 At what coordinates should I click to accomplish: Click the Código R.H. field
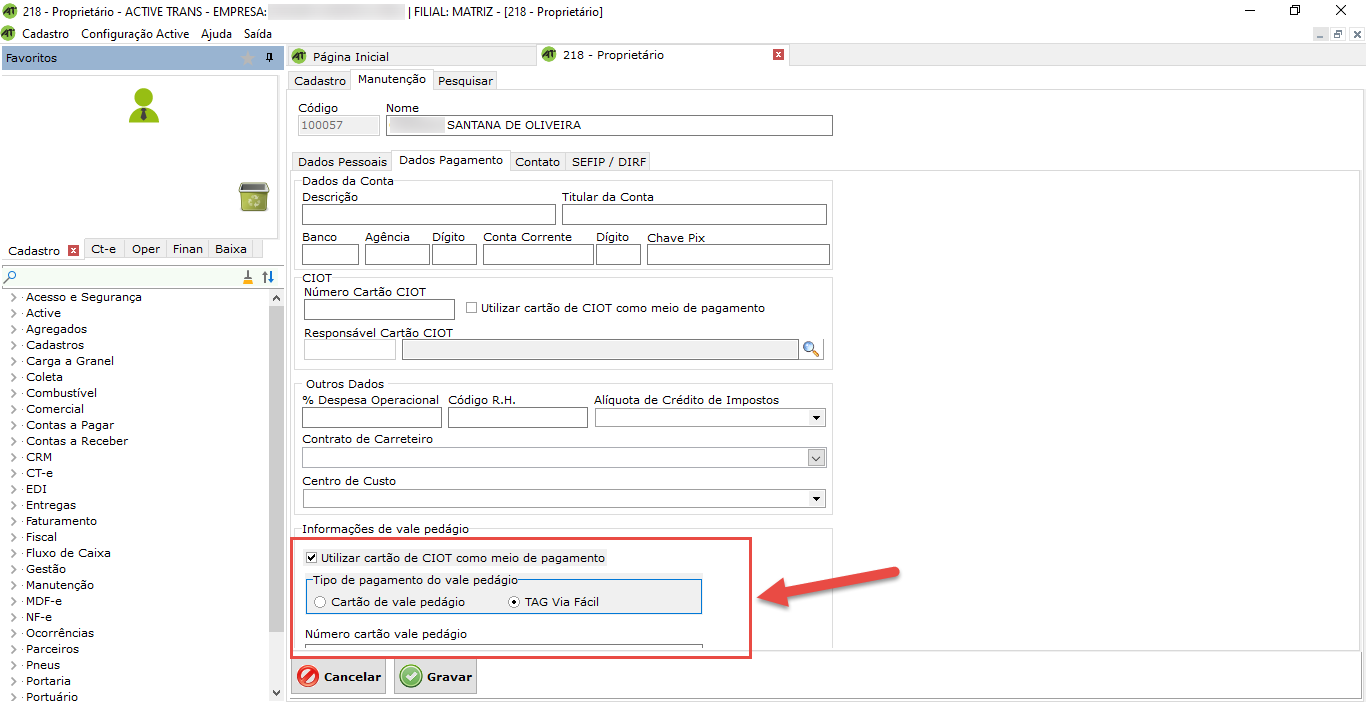[x=518, y=417]
